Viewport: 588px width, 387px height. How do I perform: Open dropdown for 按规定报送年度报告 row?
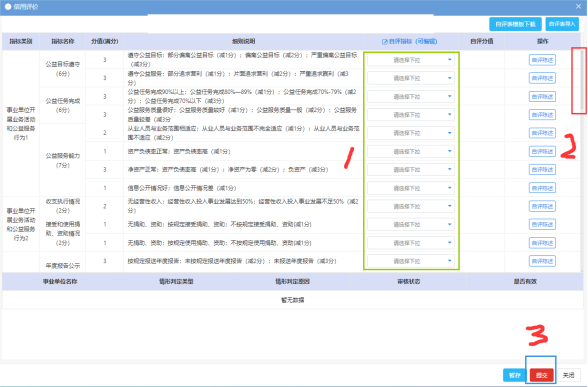(411, 261)
